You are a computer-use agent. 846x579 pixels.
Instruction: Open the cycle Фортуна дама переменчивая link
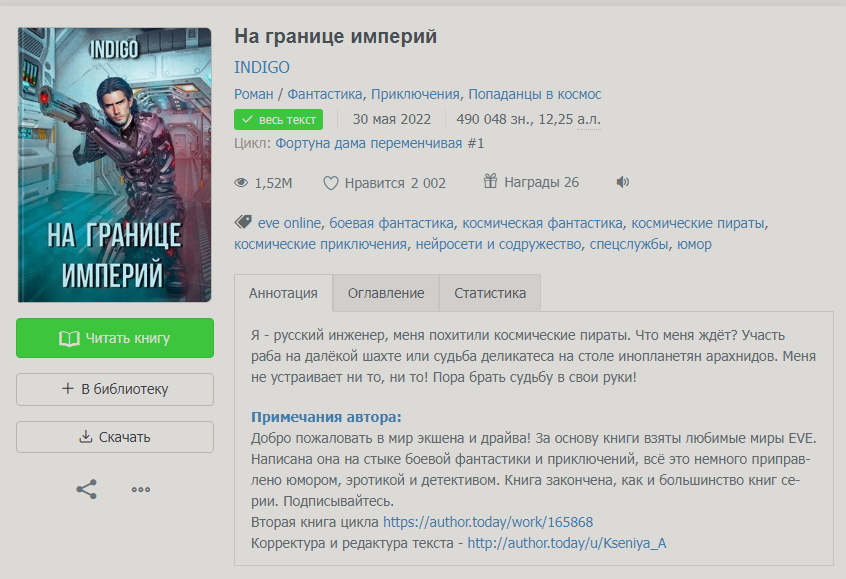(369, 143)
